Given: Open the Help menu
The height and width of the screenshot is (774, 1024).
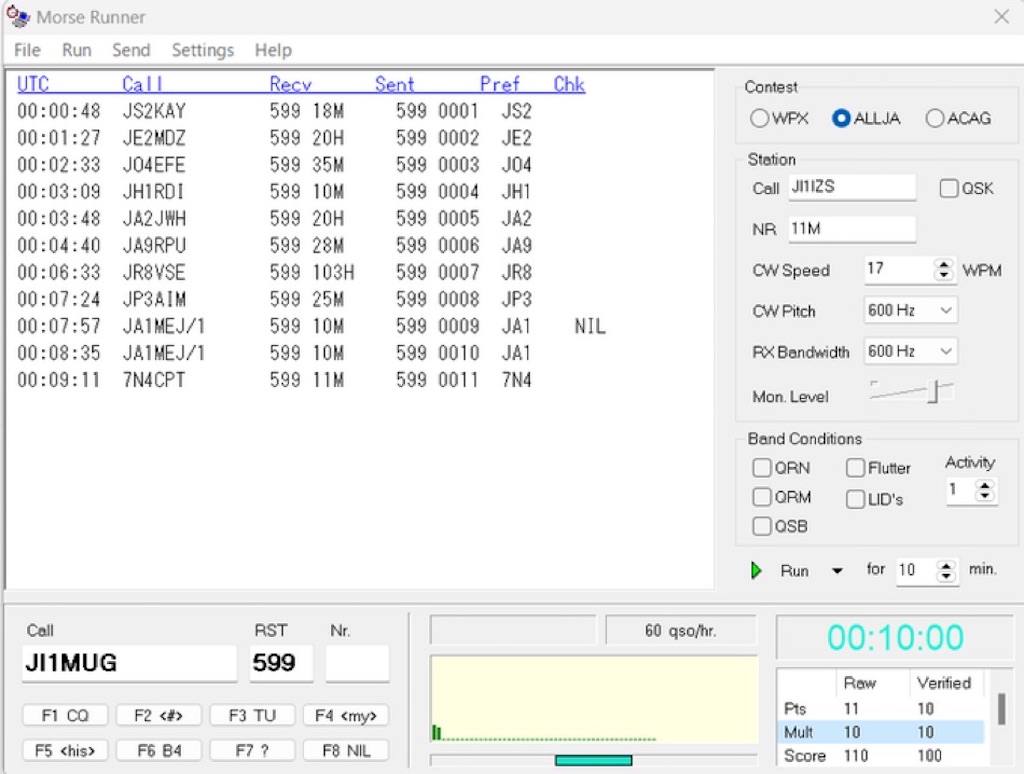Looking at the screenshot, I should tap(273, 50).
